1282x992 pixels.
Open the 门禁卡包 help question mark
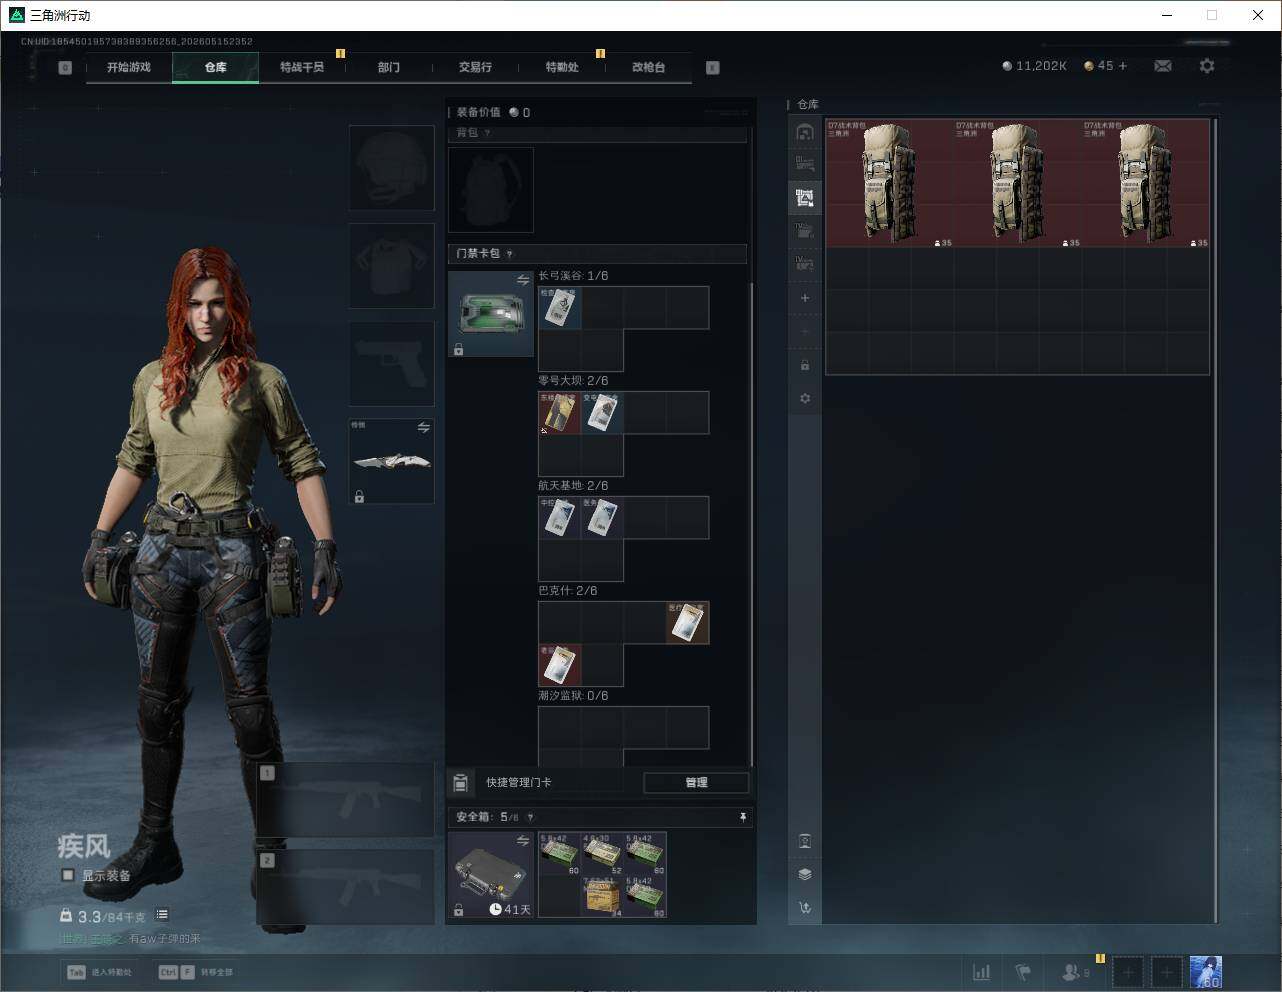click(x=510, y=254)
